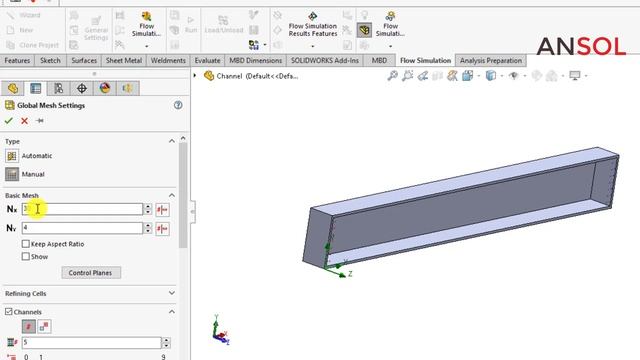Open the Weldments tab

coord(168,60)
